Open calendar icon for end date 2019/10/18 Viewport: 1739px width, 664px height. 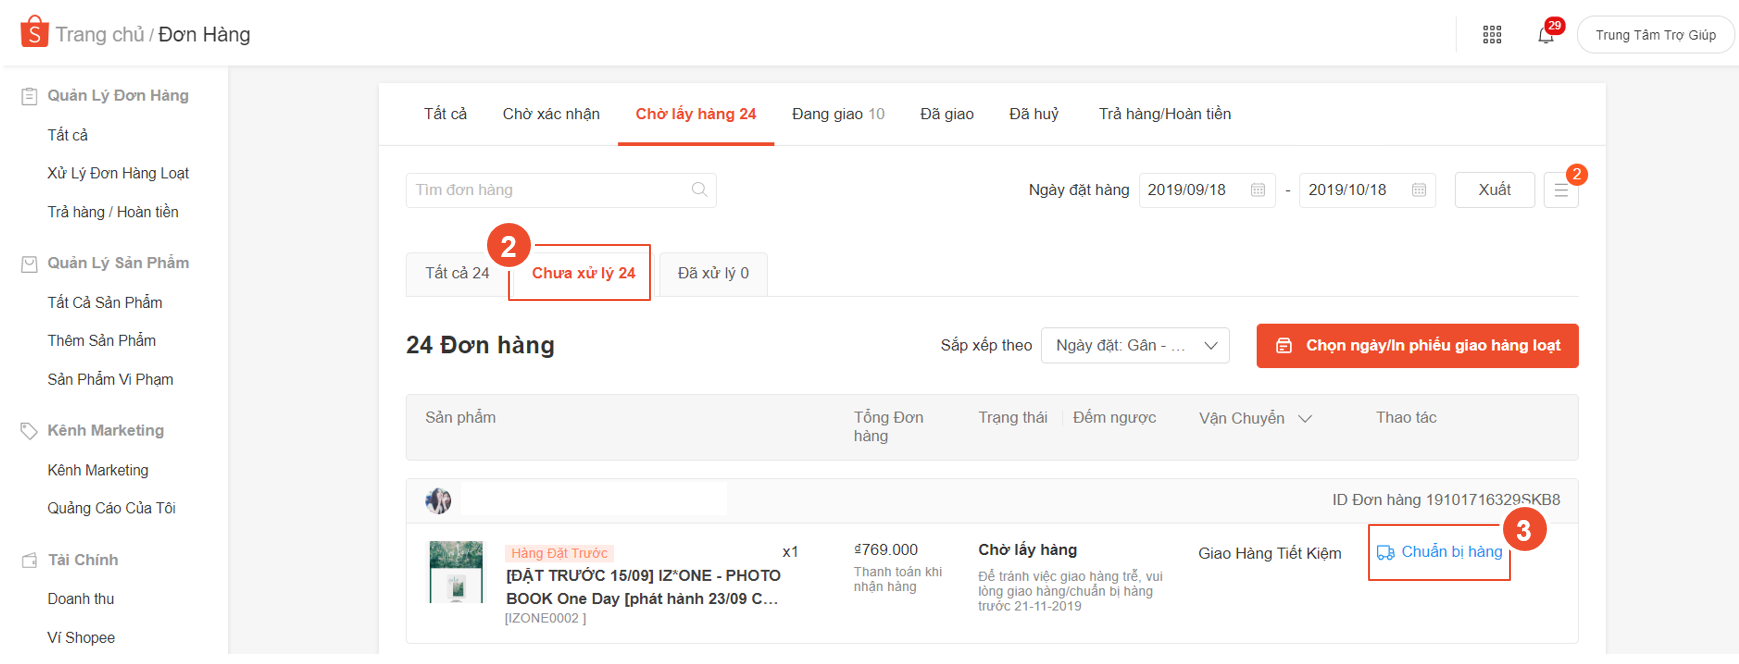click(x=1419, y=190)
